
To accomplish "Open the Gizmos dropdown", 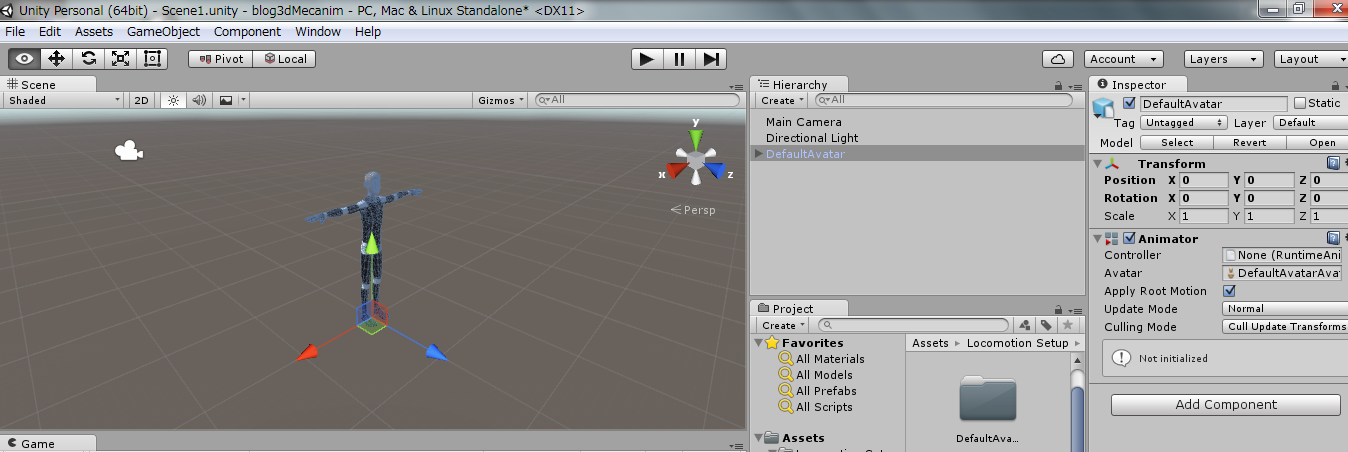I will tap(502, 100).
